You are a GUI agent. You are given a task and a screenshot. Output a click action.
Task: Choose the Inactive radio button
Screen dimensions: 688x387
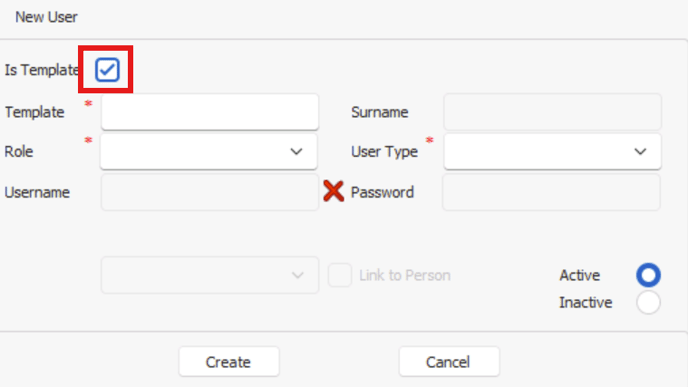point(648,302)
